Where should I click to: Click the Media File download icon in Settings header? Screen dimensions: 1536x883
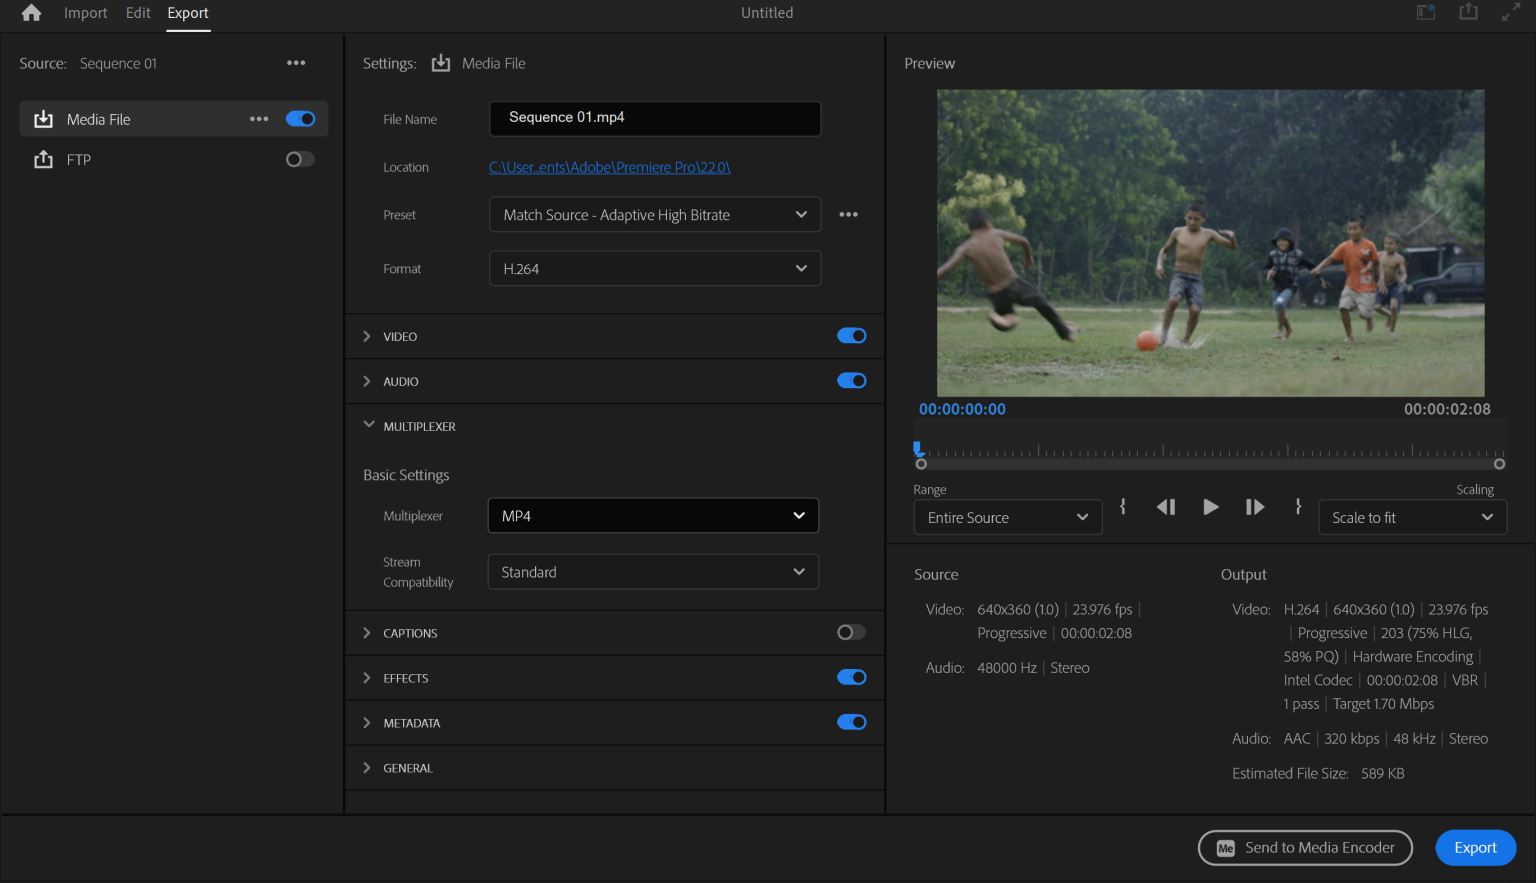pyautogui.click(x=441, y=62)
